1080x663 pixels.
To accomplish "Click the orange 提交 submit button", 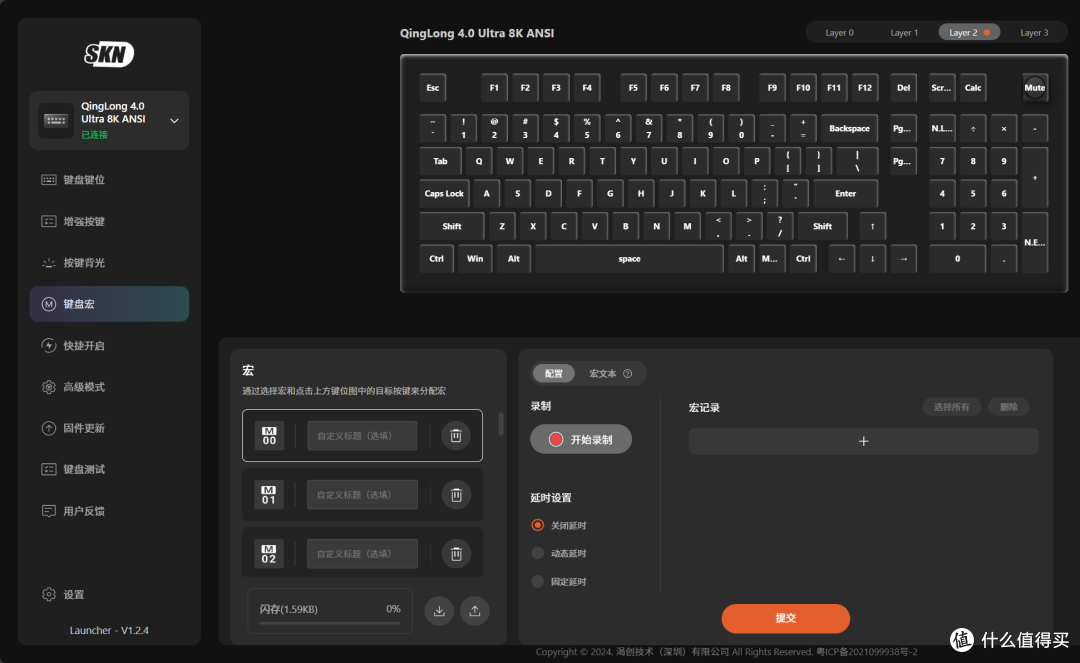I will pyautogui.click(x=785, y=618).
